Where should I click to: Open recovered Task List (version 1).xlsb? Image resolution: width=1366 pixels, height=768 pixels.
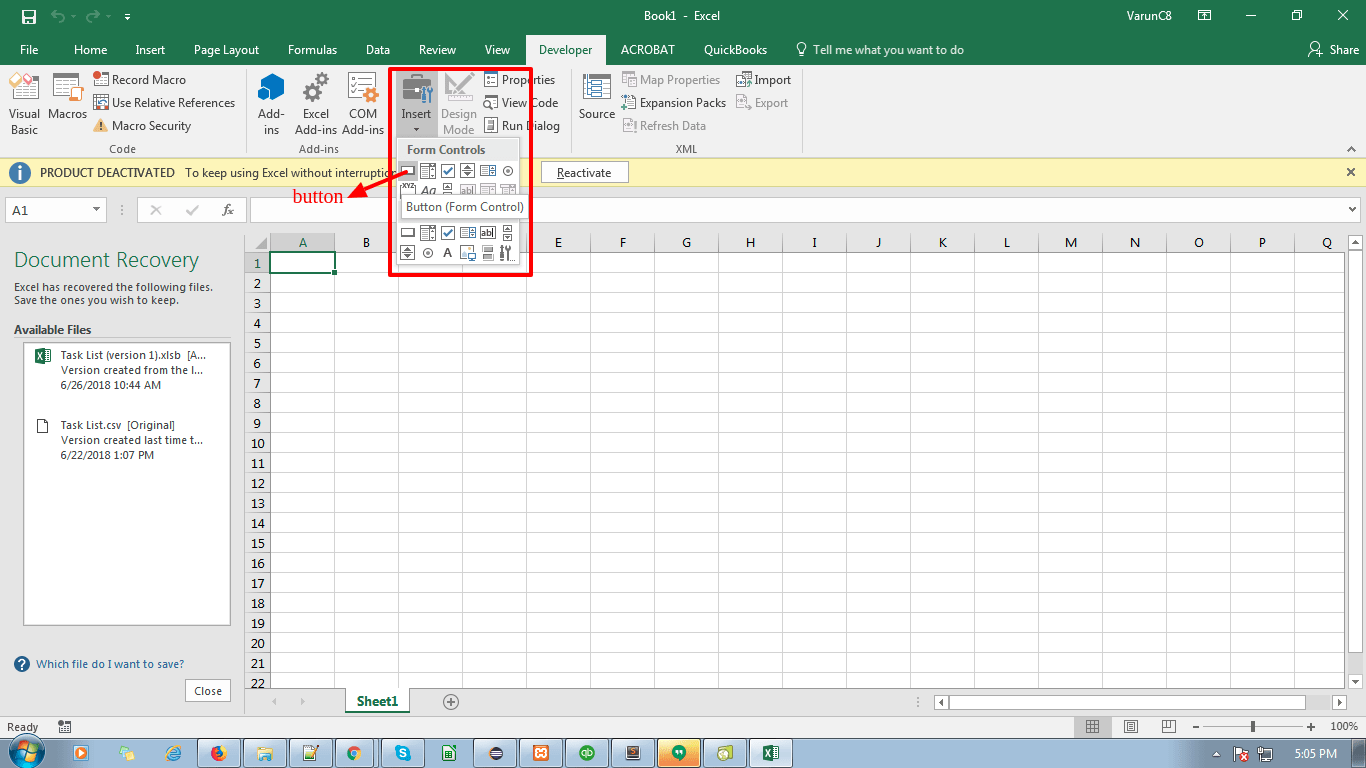(127, 370)
